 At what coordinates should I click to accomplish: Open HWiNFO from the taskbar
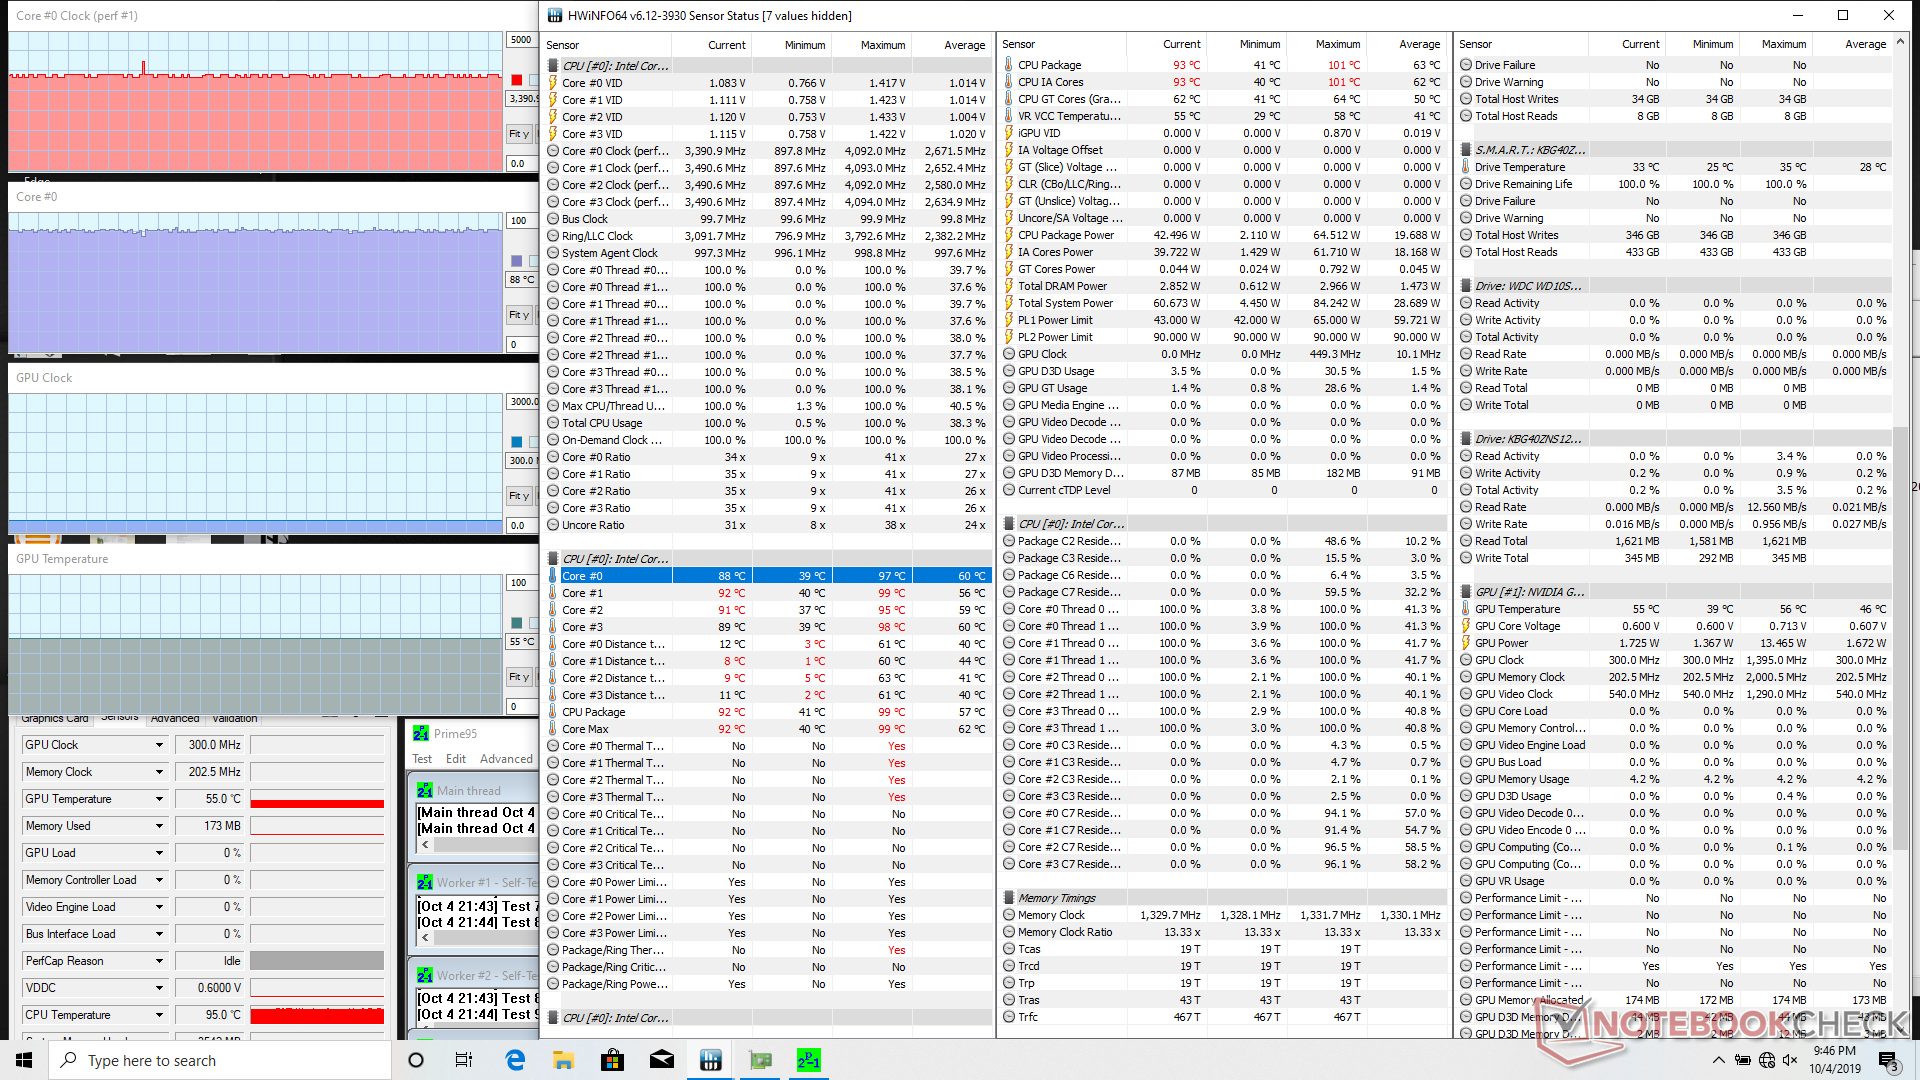(x=711, y=1060)
